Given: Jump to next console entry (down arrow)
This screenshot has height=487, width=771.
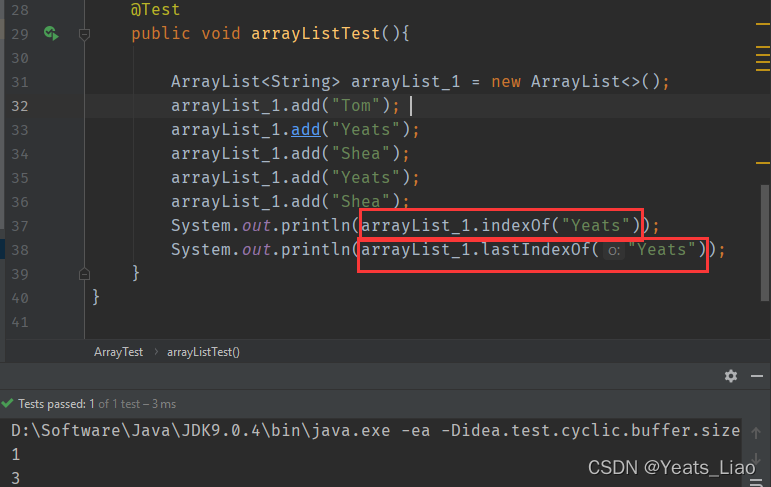Looking at the screenshot, I should tap(756, 457).
